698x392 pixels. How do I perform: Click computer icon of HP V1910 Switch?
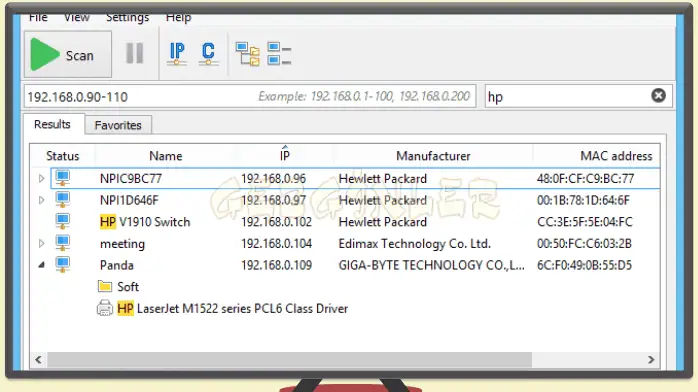pos(62,222)
